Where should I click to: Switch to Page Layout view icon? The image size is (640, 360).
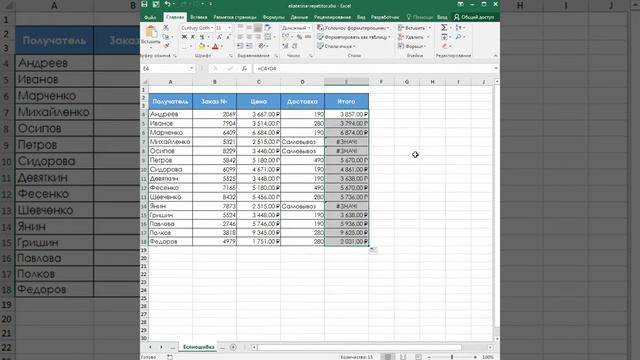tap(403, 357)
